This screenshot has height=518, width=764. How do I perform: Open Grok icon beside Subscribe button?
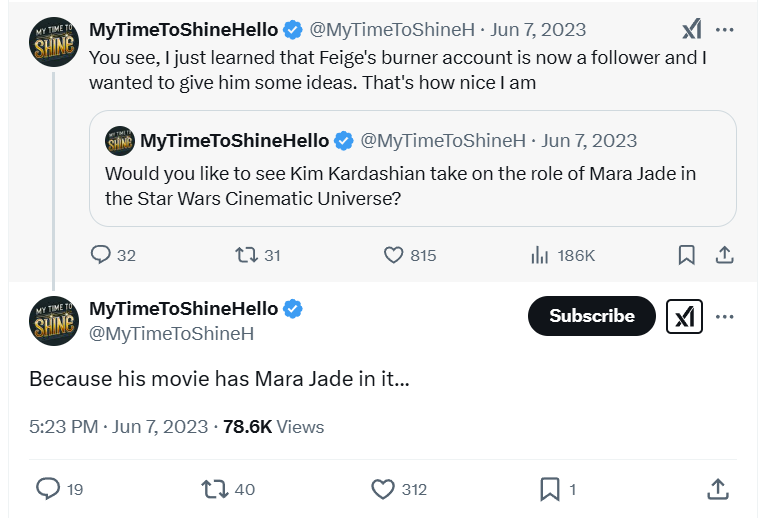pos(684,316)
